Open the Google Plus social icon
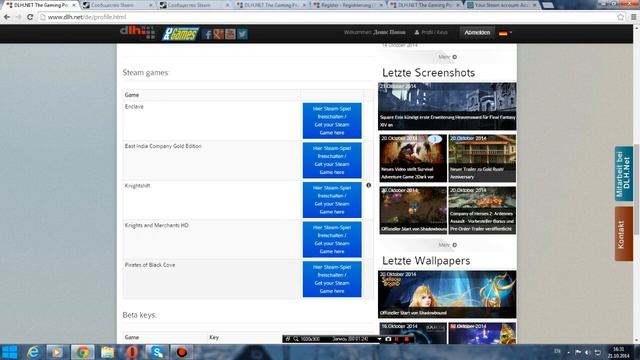This screenshot has width=640, height=360. point(219,34)
